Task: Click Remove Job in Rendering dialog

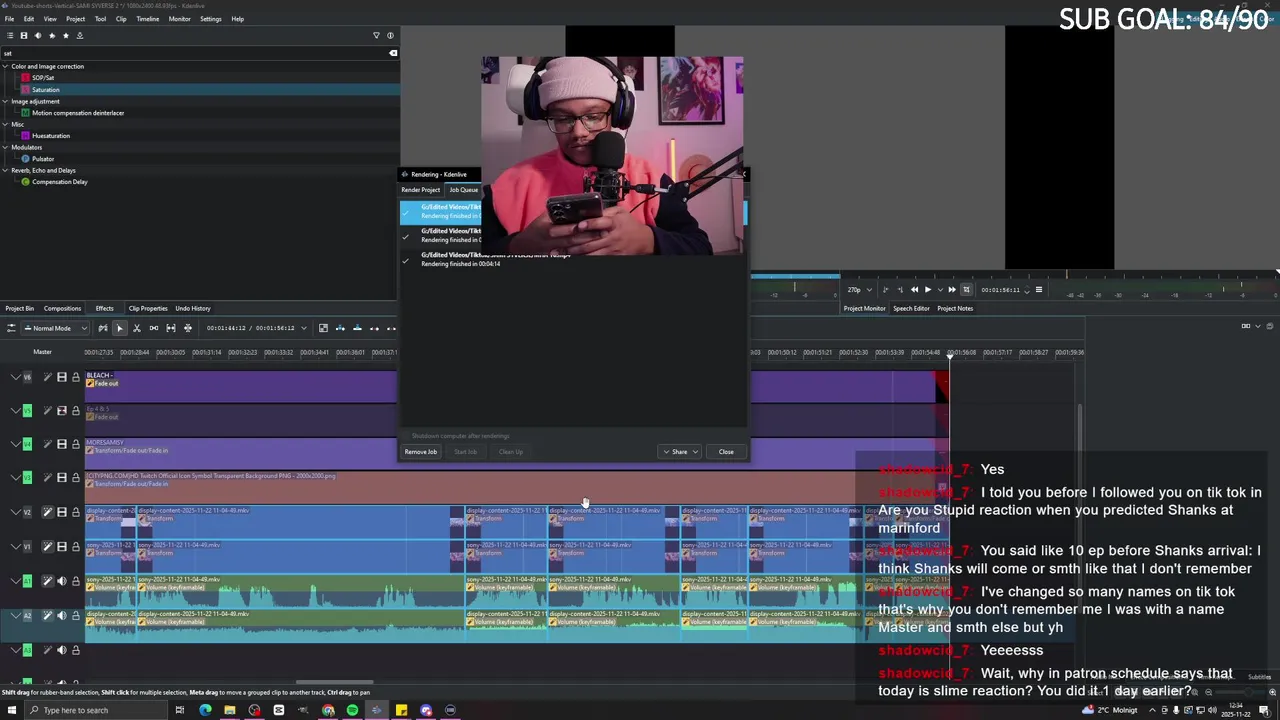Action: coord(420,452)
